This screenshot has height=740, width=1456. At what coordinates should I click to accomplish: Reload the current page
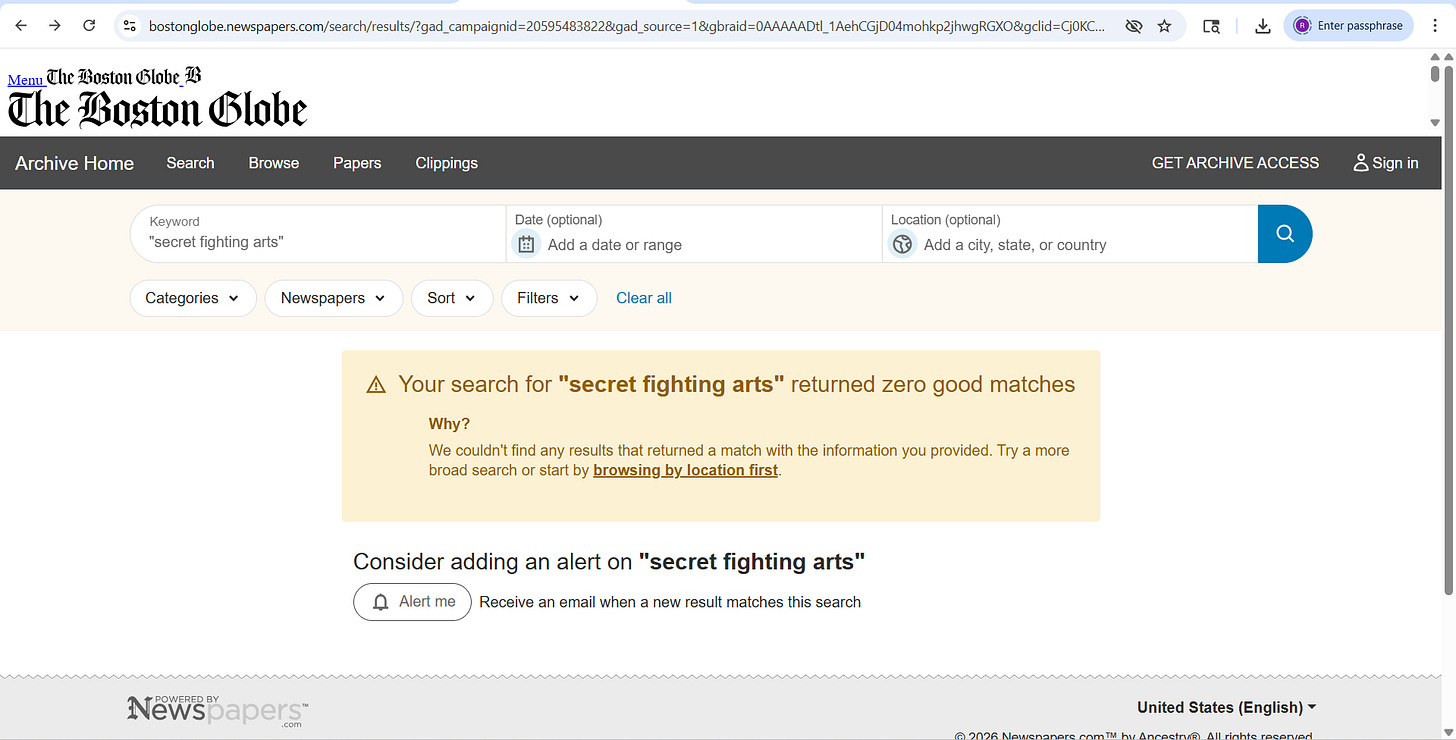coord(89,26)
